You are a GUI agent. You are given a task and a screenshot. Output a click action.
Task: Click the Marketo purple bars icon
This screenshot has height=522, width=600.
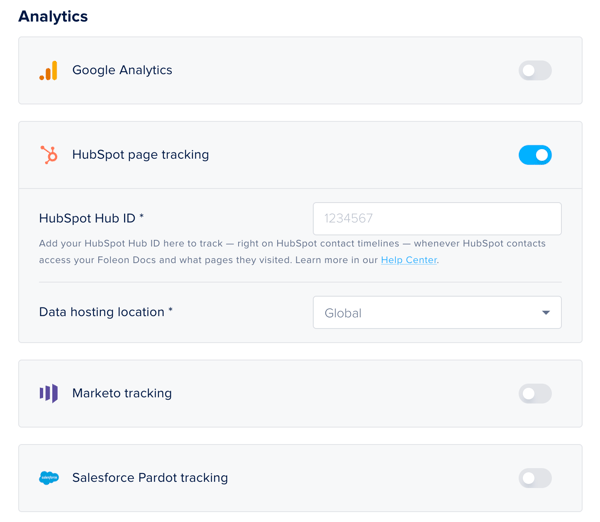(48, 393)
